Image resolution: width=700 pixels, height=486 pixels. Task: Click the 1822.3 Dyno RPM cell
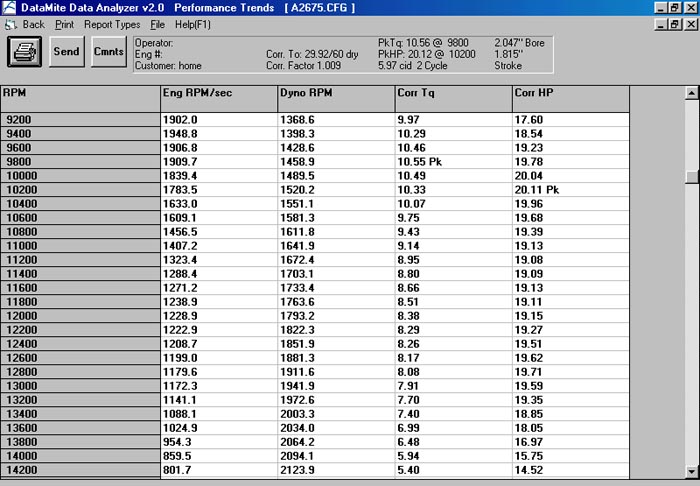click(337, 330)
